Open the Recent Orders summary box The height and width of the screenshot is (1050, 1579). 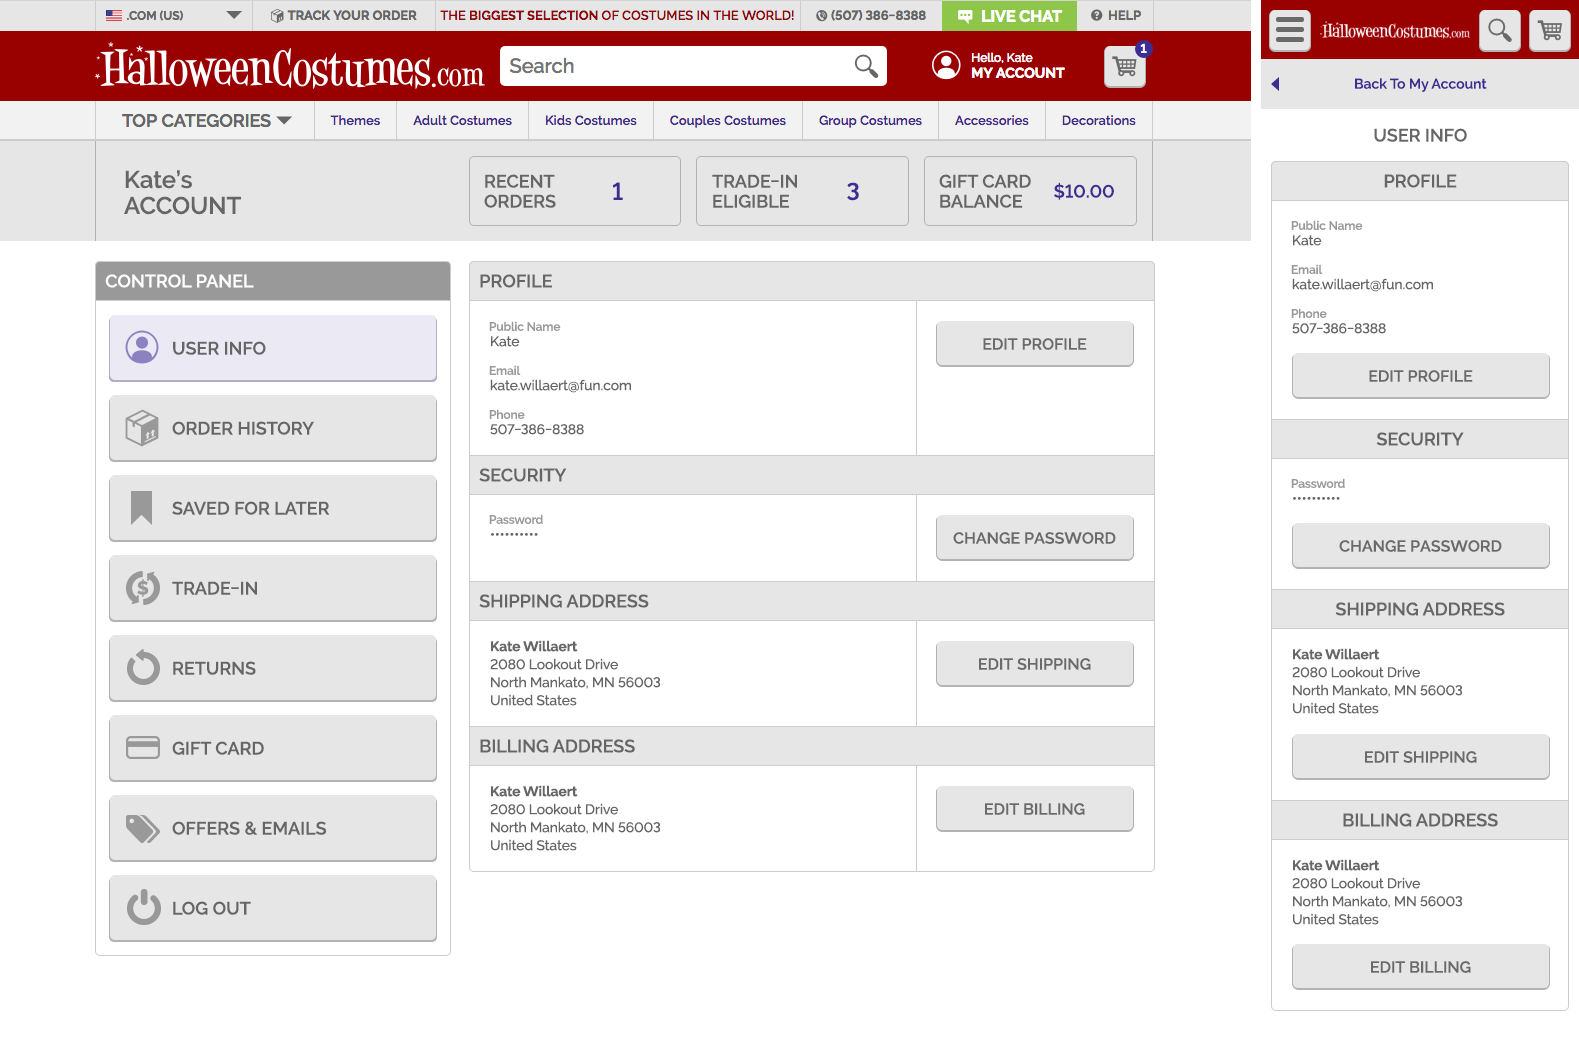[x=575, y=191]
